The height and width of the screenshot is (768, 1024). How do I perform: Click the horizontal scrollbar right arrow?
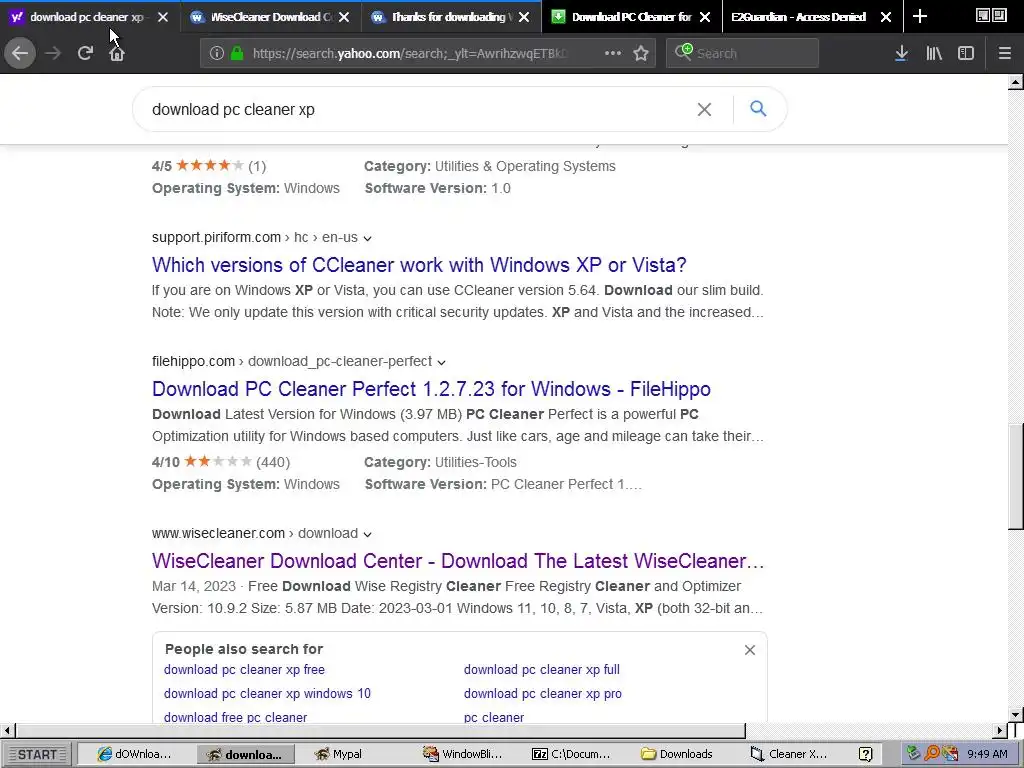(x=1000, y=730)
